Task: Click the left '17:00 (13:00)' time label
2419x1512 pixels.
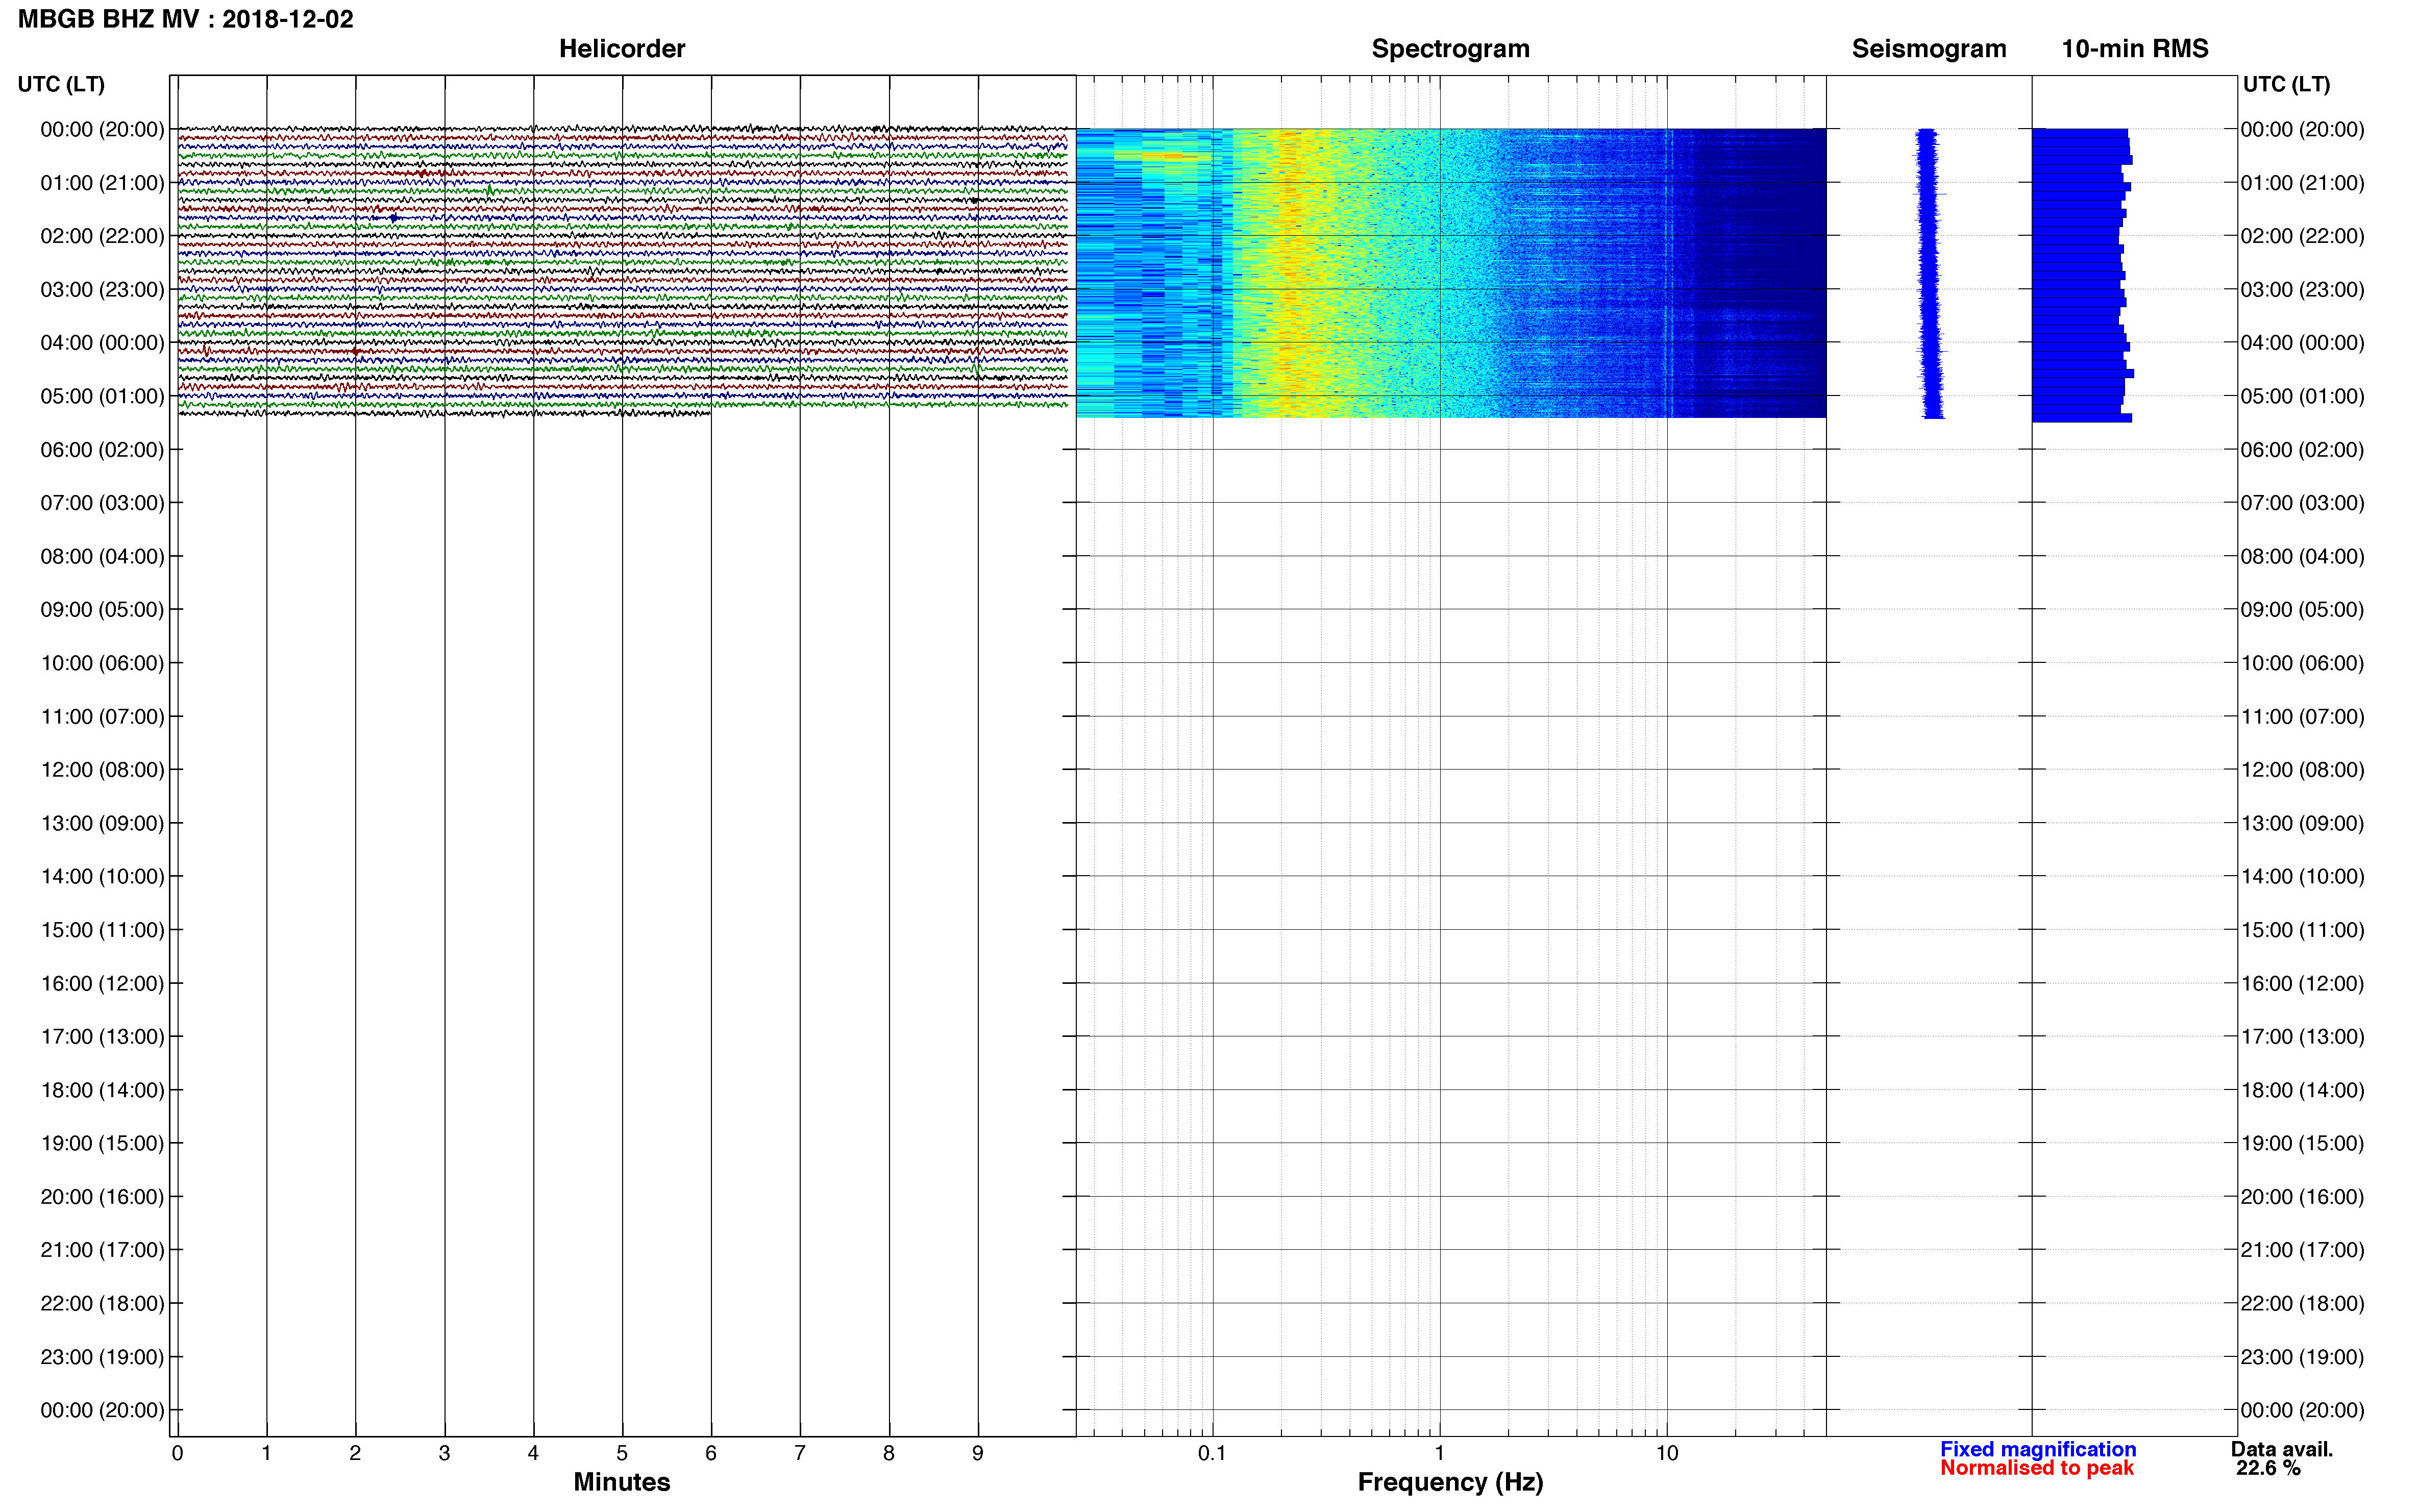Action: [x=102, y=1036]
